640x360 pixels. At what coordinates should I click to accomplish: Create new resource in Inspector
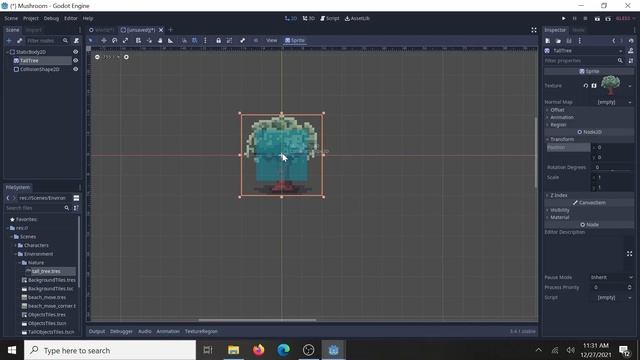point(548,41)
